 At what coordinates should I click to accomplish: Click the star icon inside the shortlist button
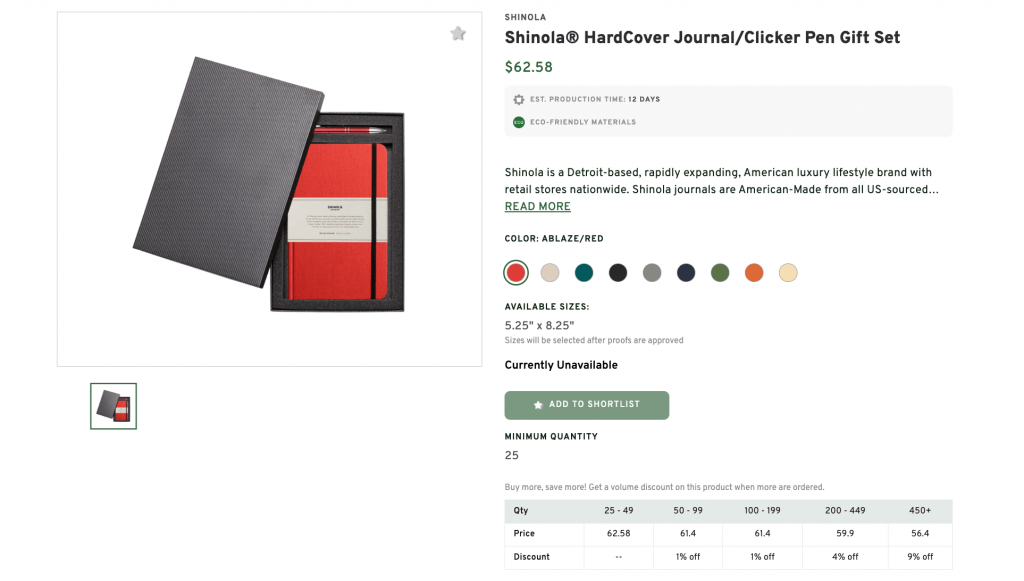539,405
